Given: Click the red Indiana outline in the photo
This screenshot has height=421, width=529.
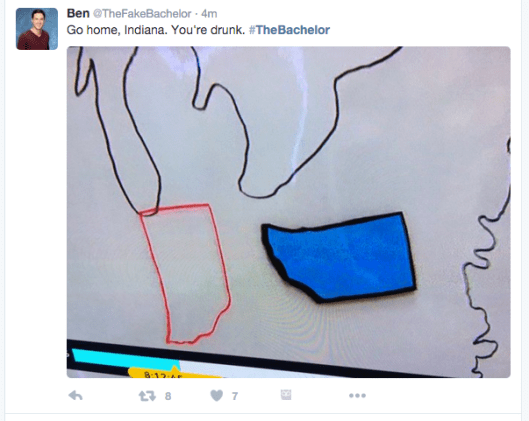Looking at the screenshot, I should [186, 274].
